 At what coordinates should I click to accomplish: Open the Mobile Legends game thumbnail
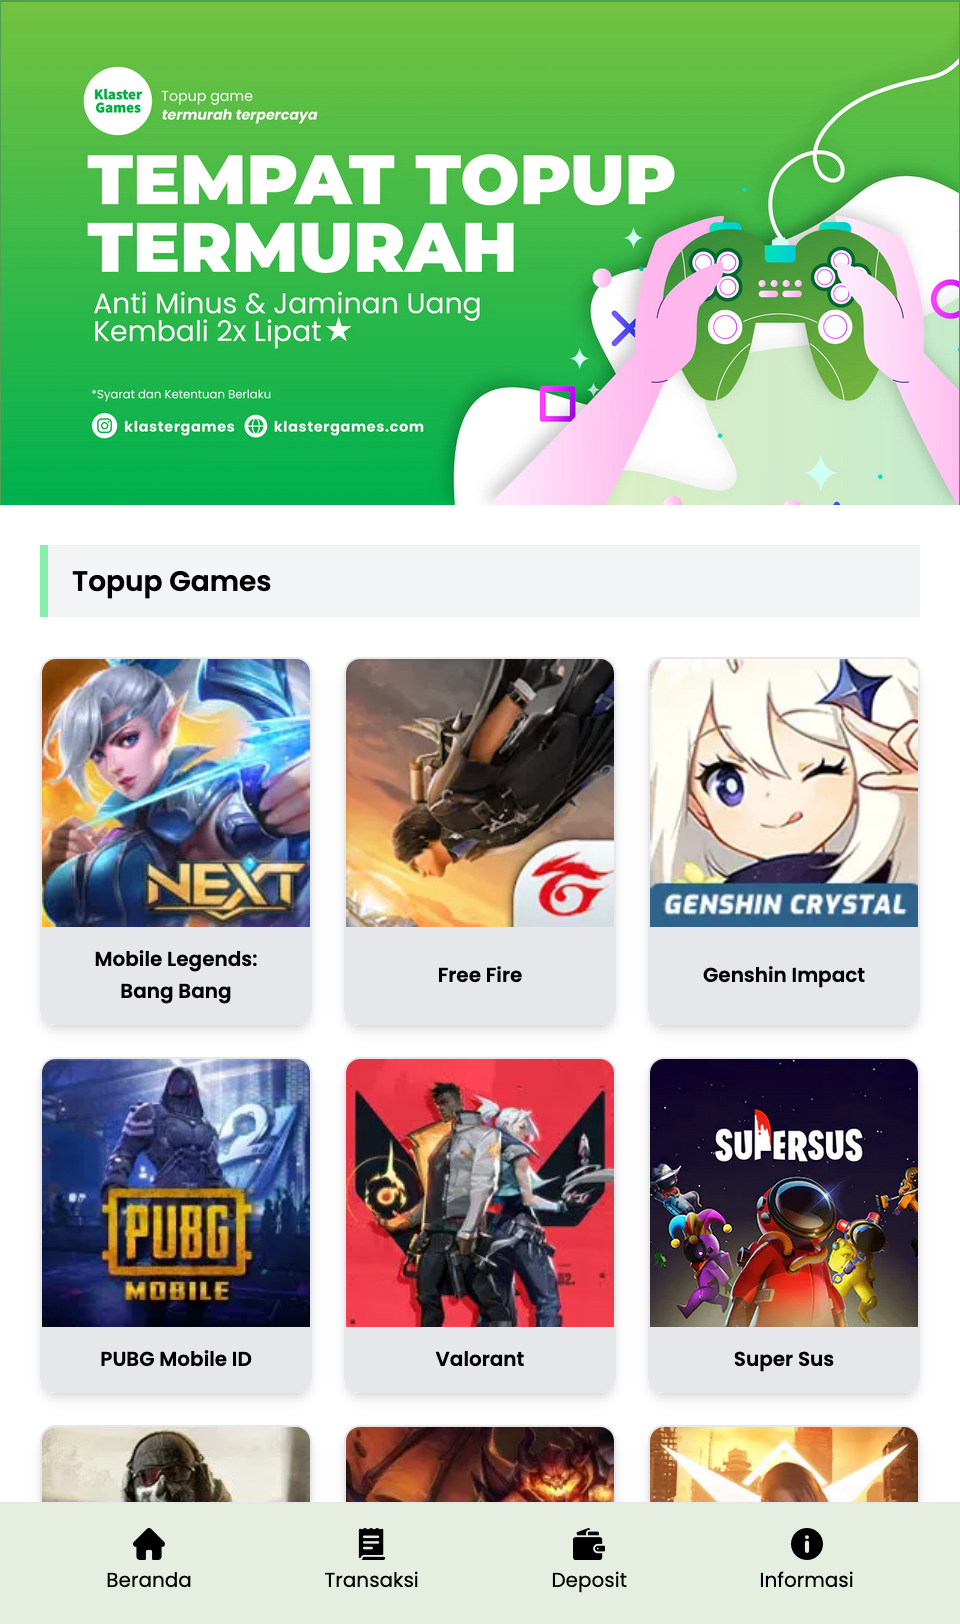pos(176,793)
